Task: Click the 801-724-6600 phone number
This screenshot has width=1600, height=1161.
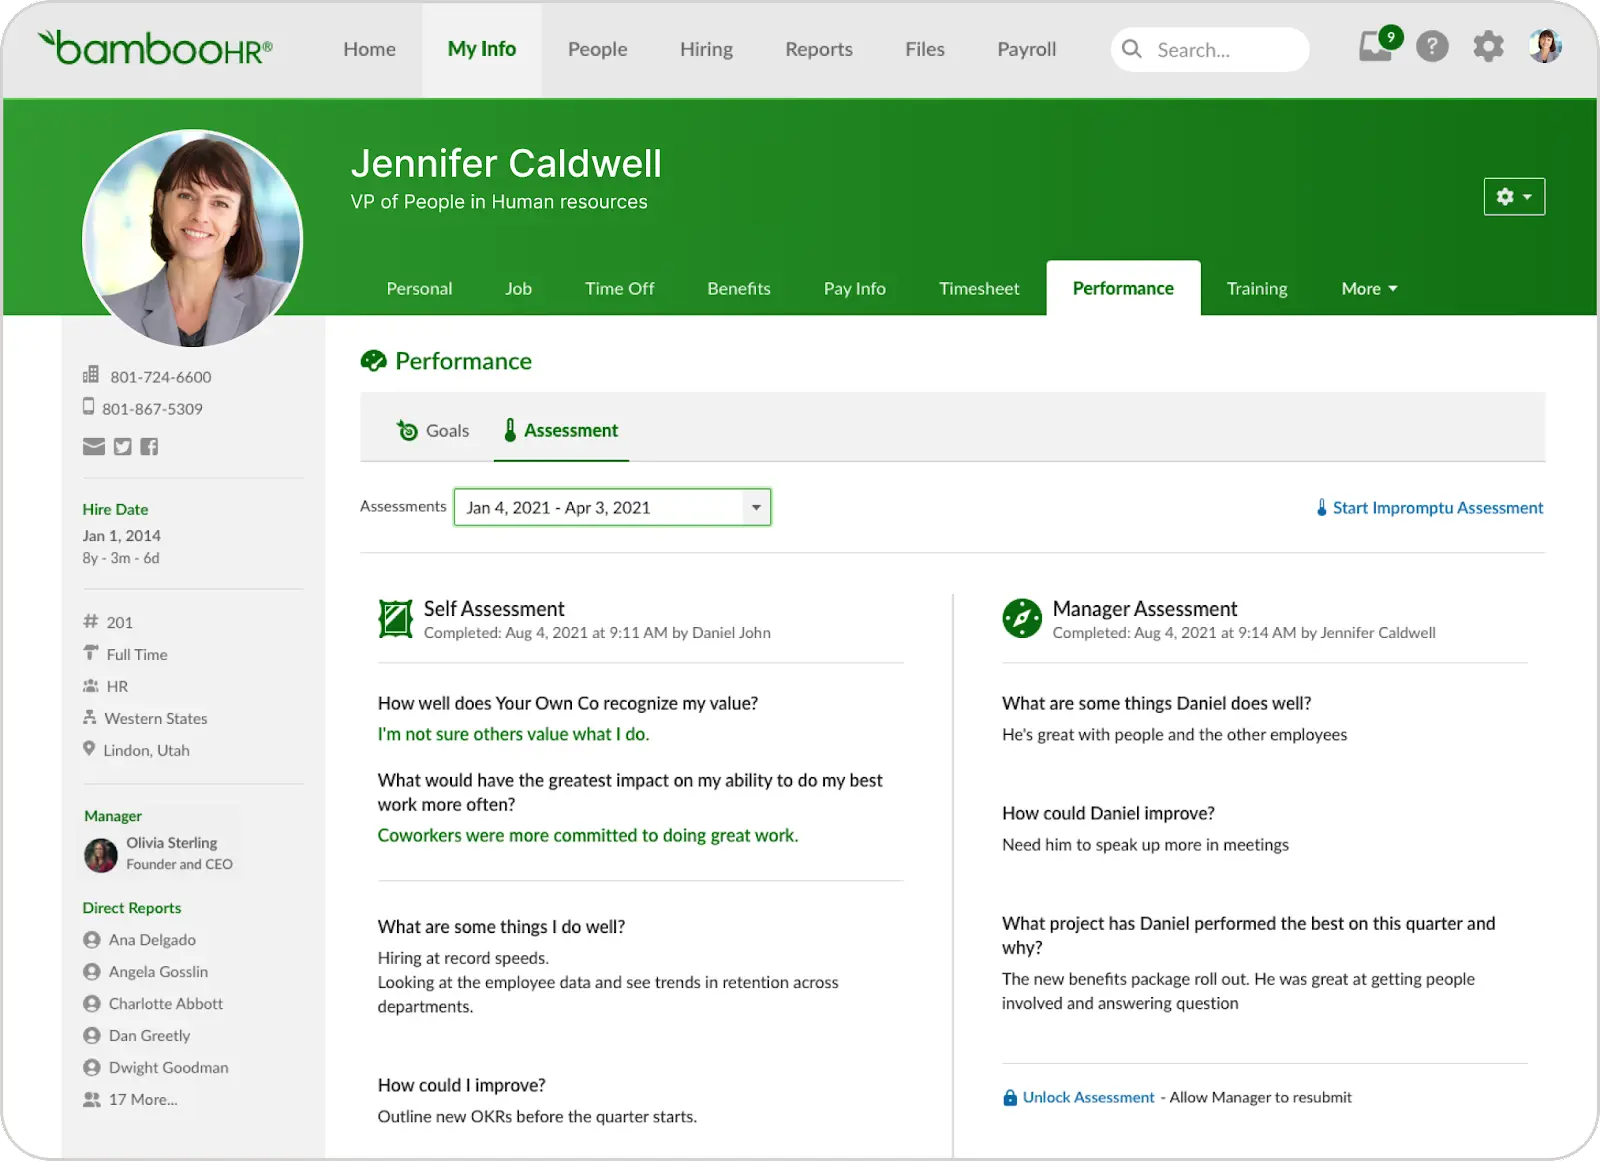Action: click(161, 377)
